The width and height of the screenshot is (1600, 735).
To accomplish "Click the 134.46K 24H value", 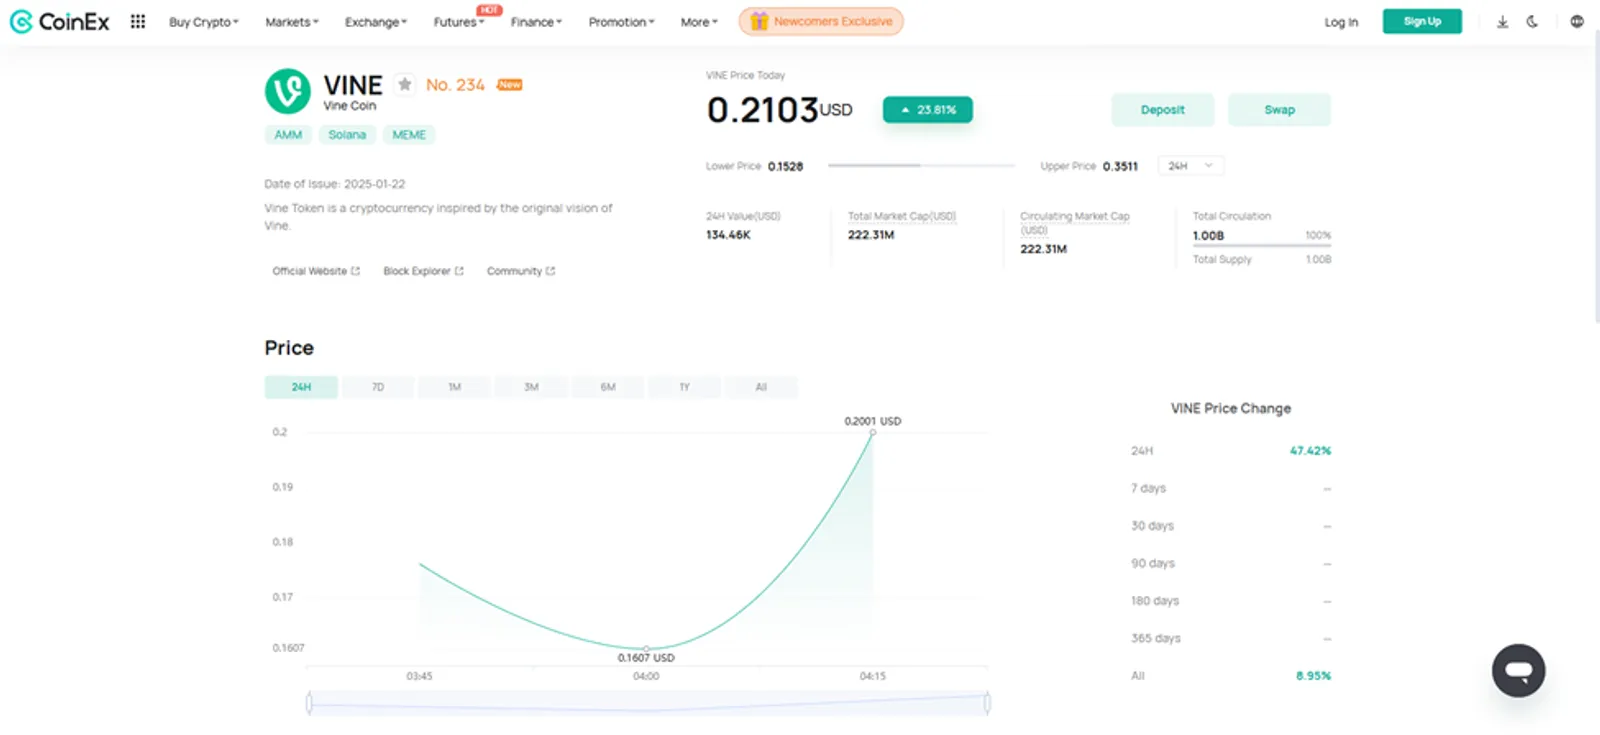I will point(728,235).
